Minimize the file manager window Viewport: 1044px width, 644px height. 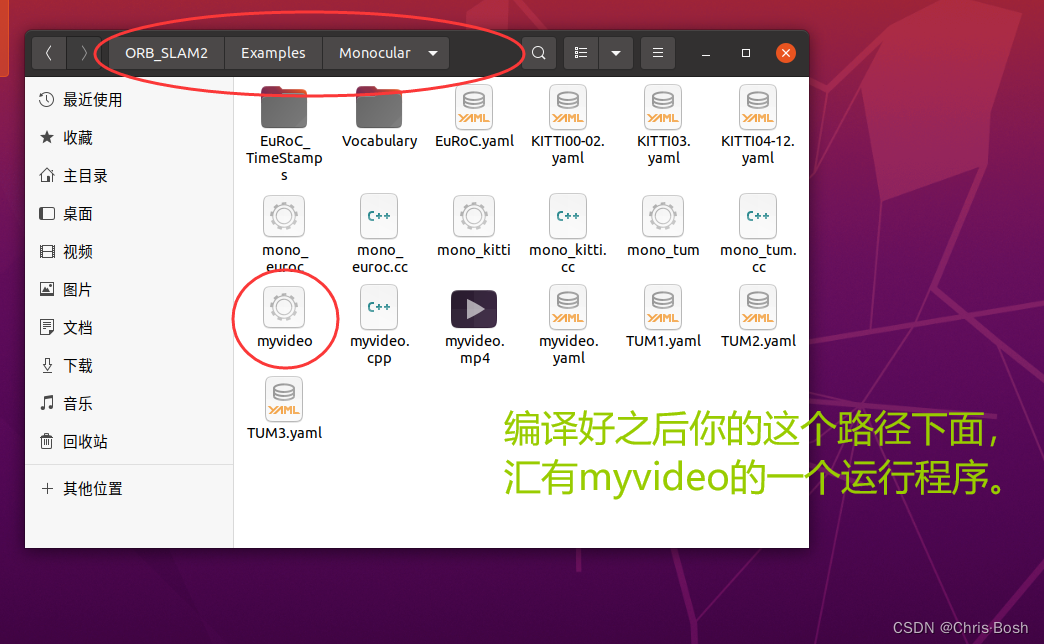coord(706,53)
